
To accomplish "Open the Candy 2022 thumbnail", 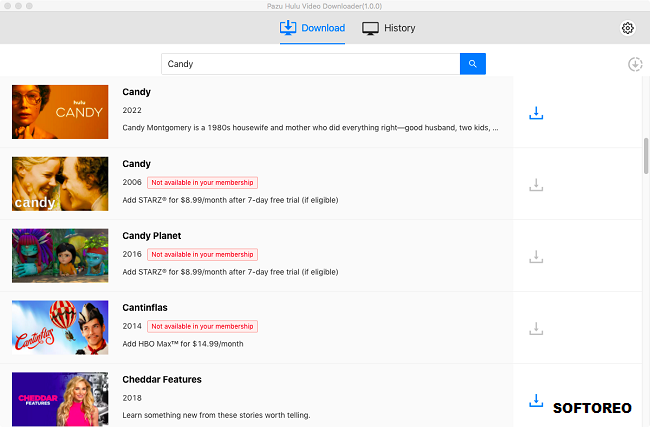I will [60, 112].
